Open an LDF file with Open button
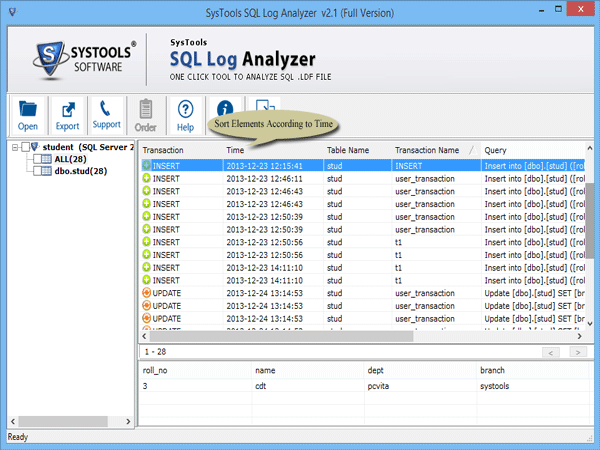This screenshot has width=600, height=450. coord(28,115)
